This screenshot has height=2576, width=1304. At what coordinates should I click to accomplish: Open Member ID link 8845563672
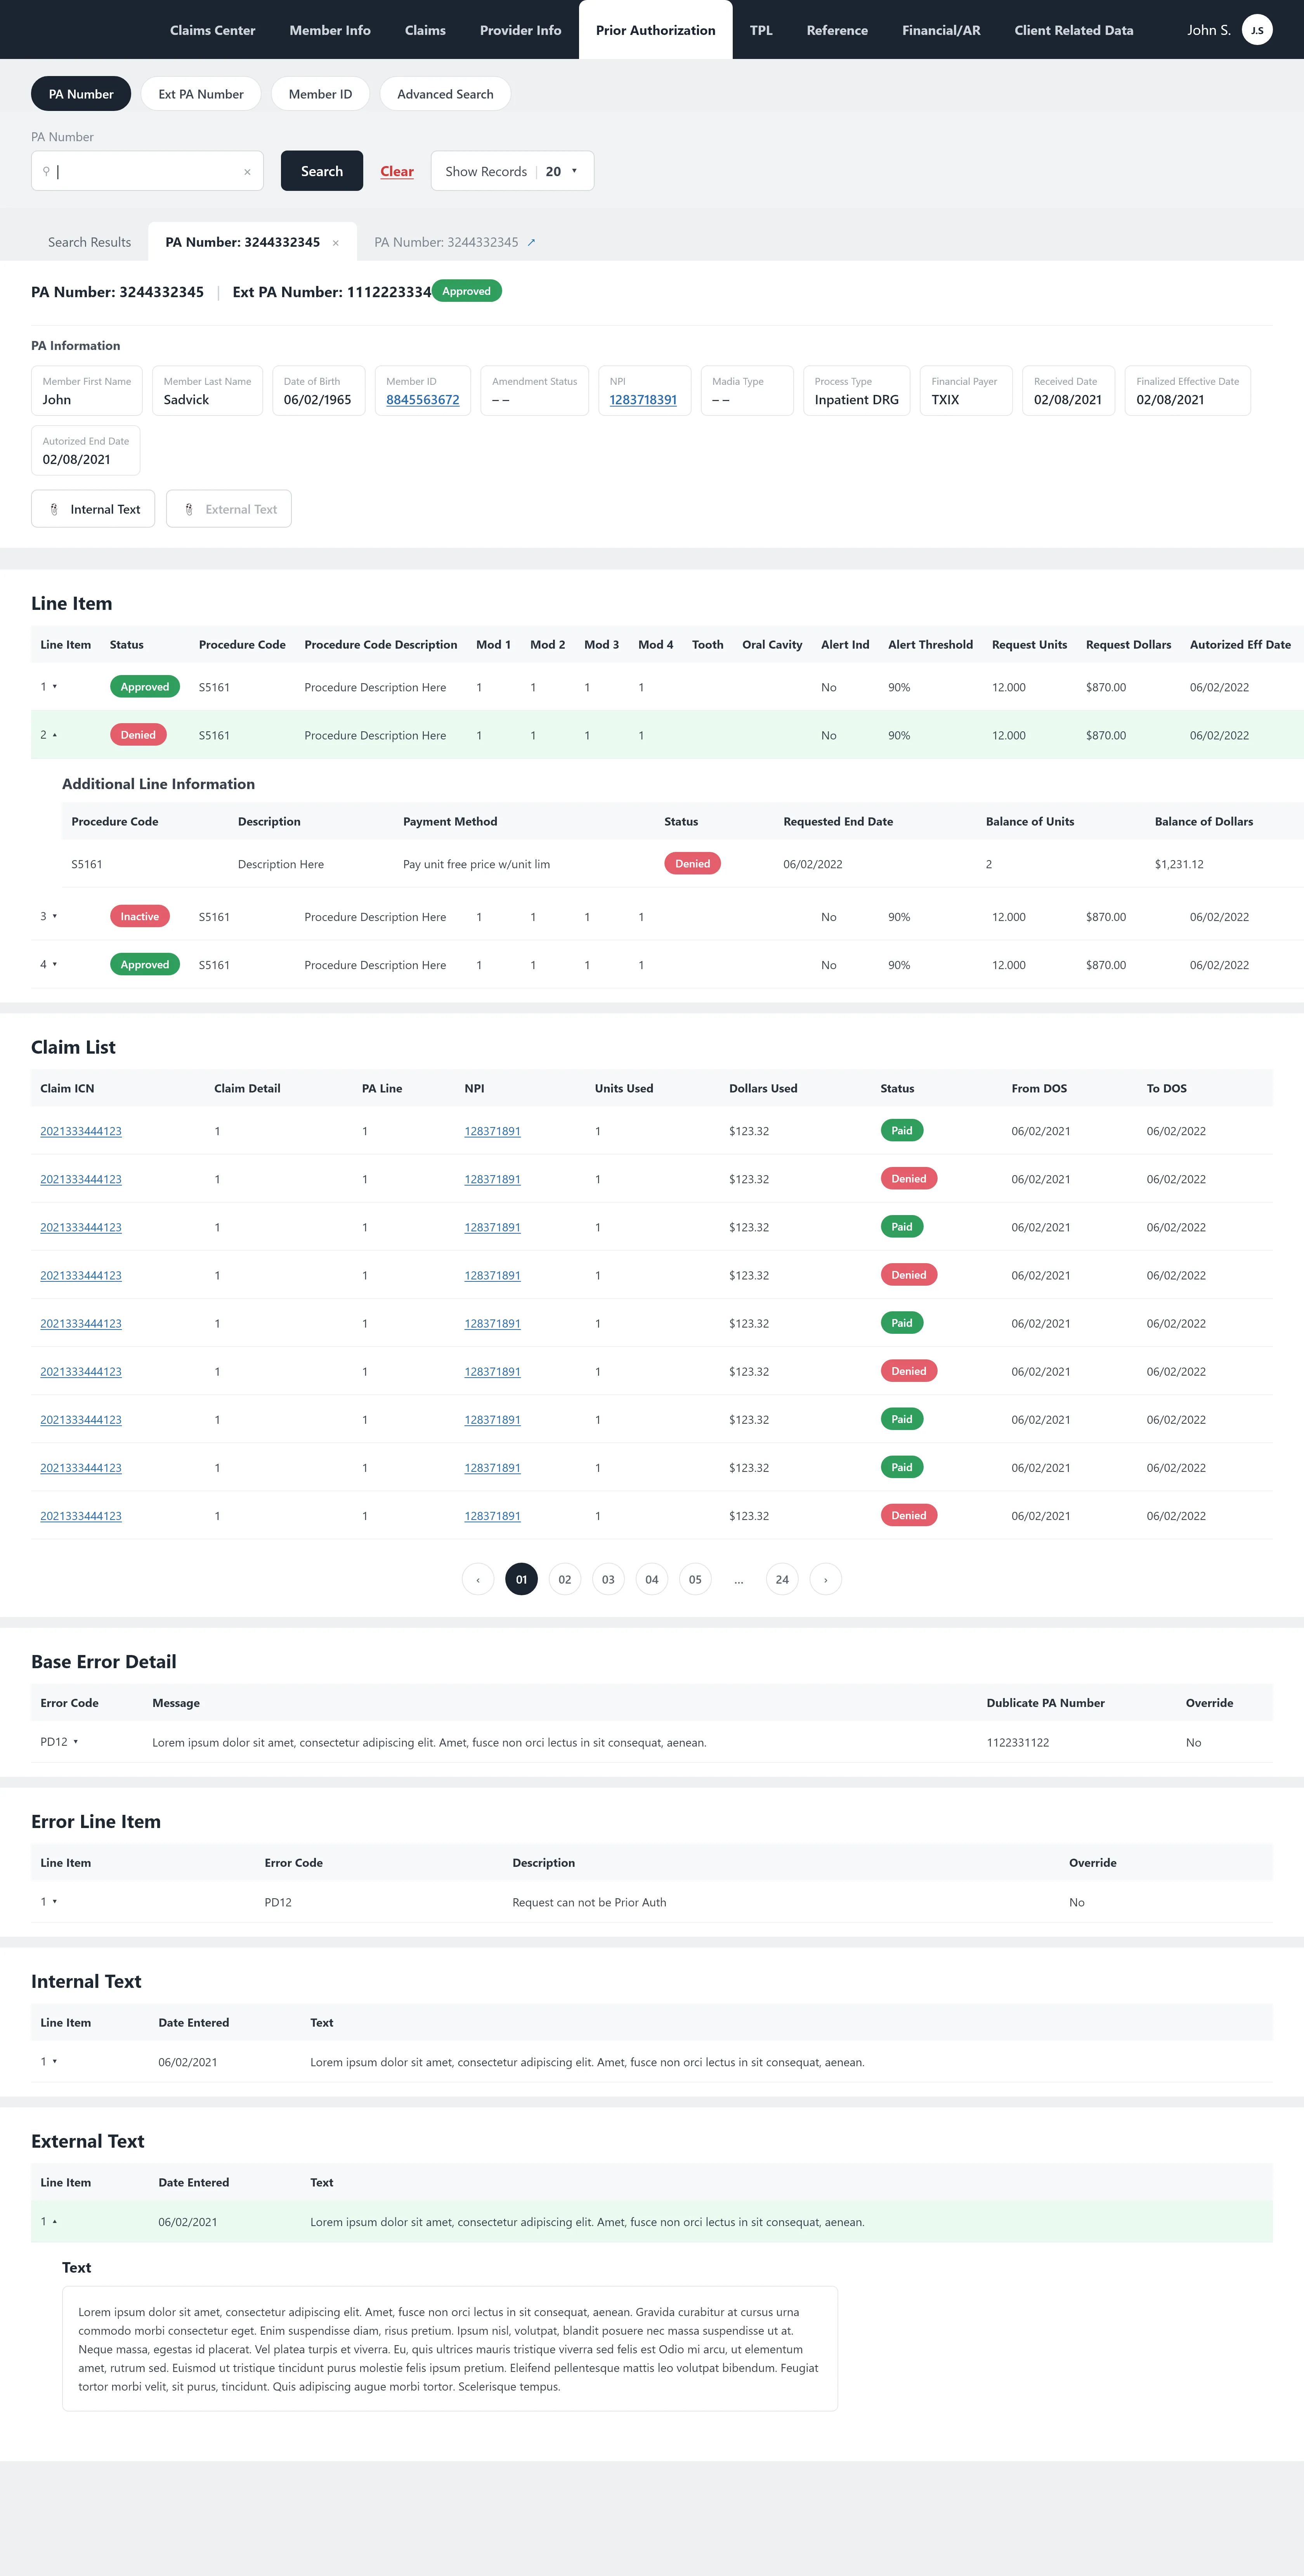pos(423,400)
